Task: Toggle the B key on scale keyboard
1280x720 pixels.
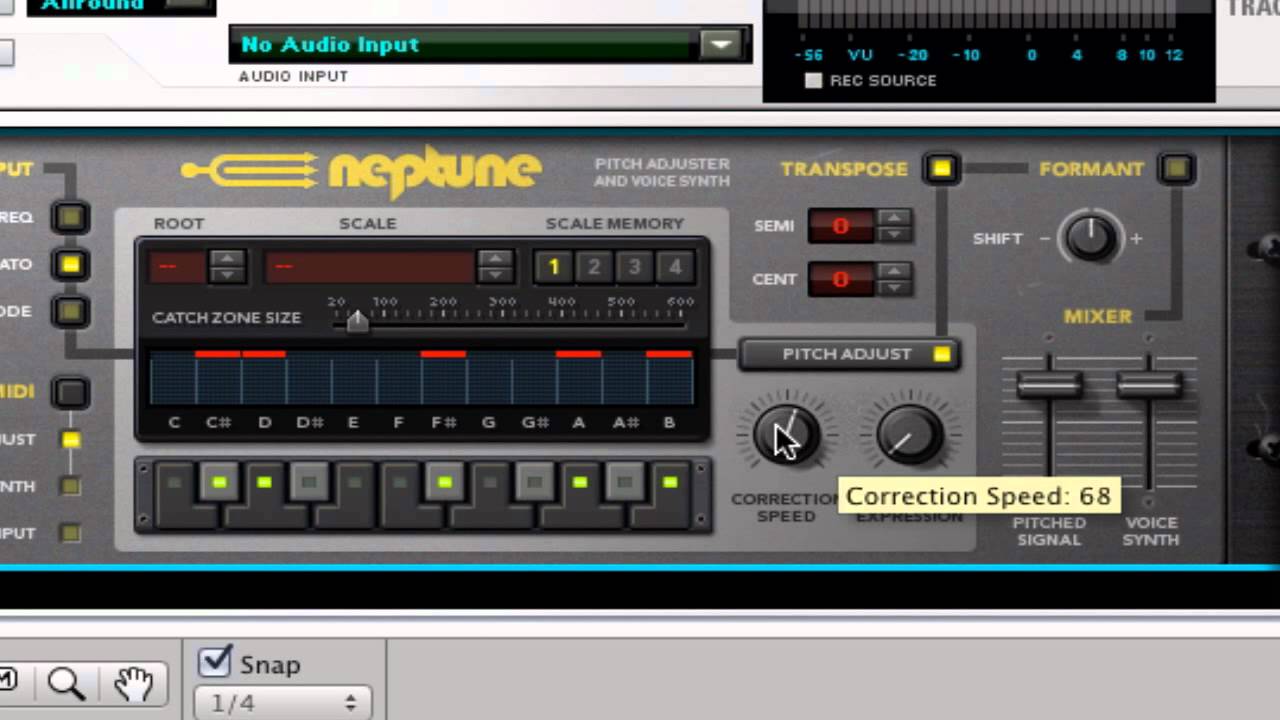Action: coord(670,495)
